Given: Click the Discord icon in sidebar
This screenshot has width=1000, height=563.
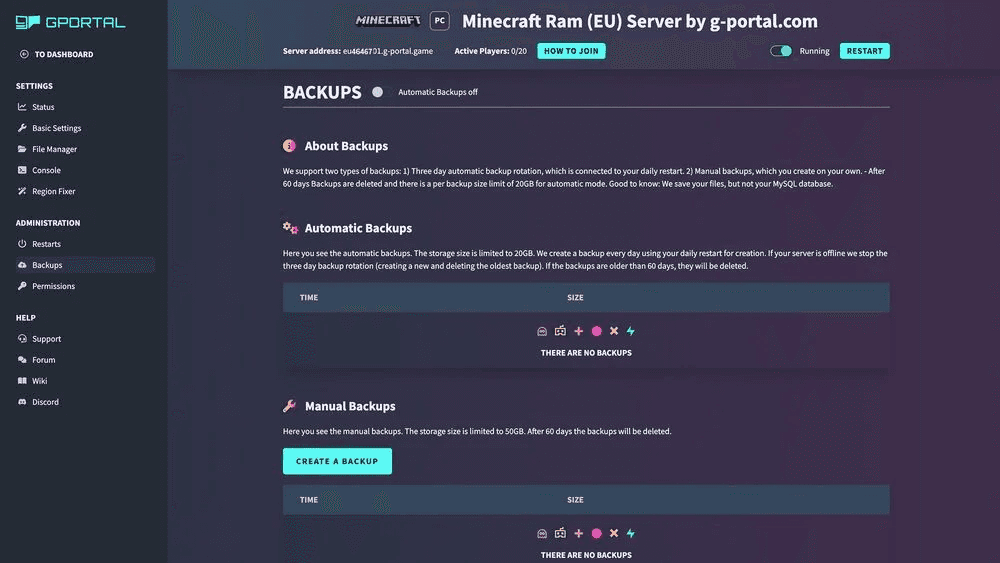Looking at the screenshot, I should pos(22,402).
